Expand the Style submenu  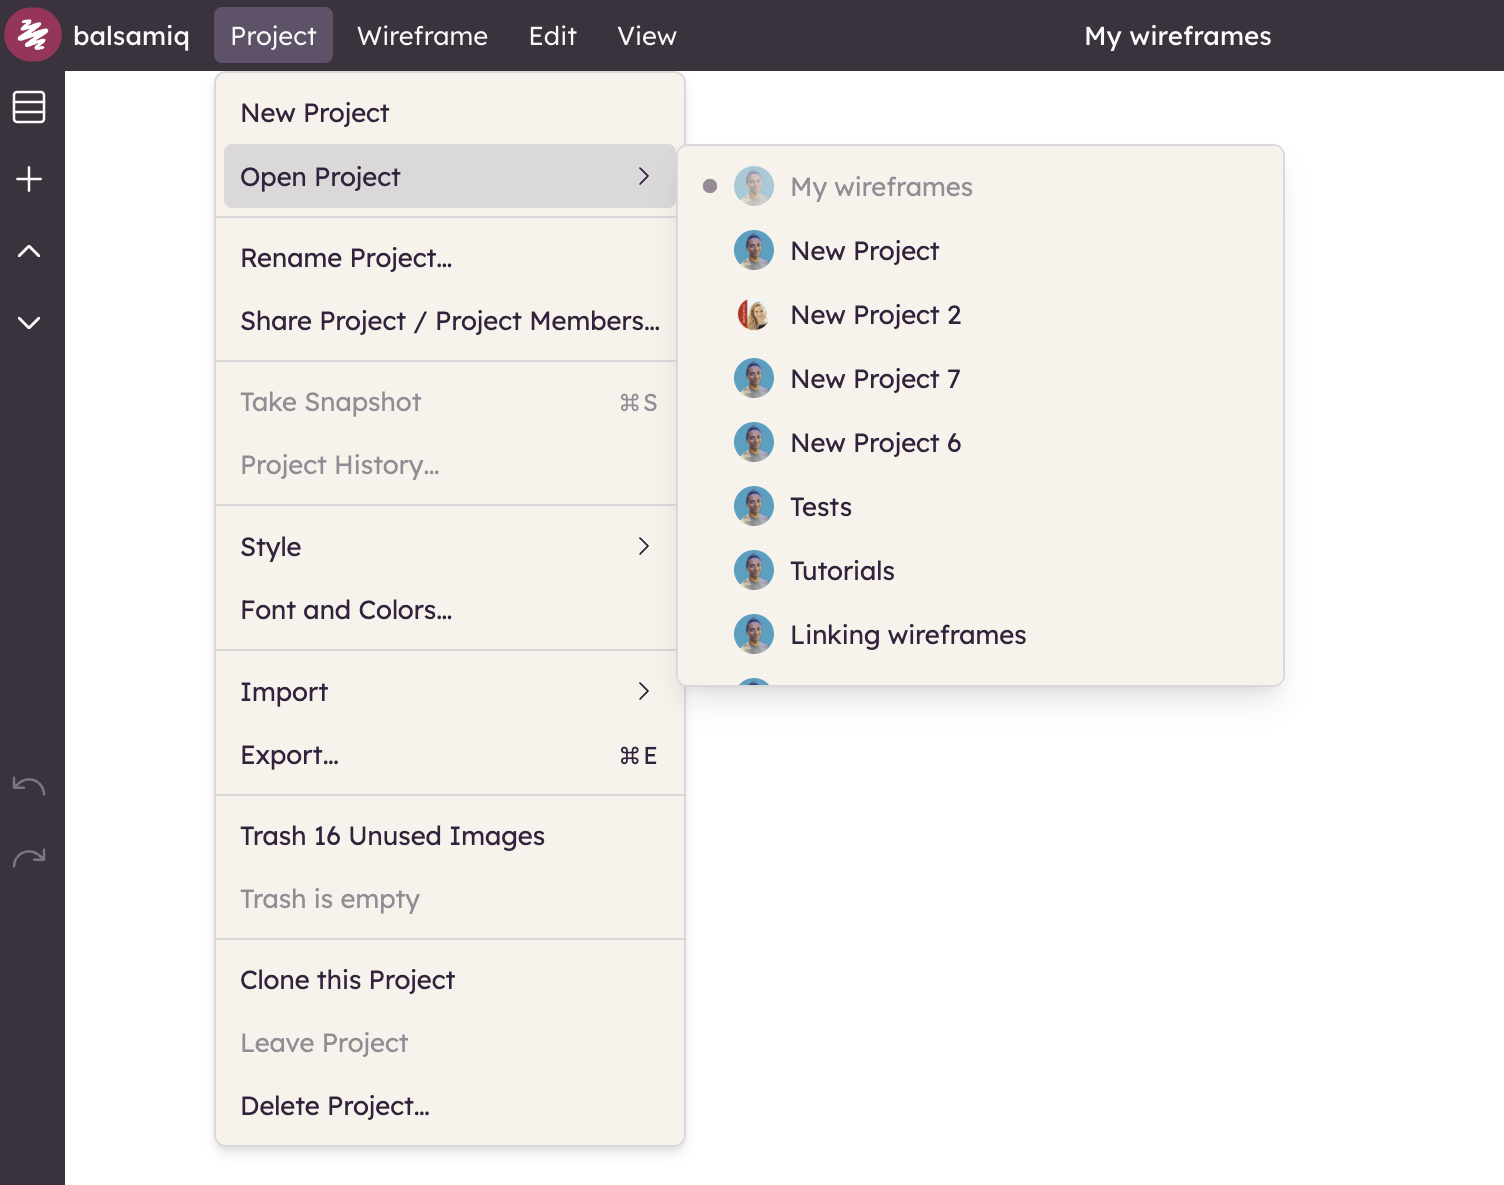(449, 547)
